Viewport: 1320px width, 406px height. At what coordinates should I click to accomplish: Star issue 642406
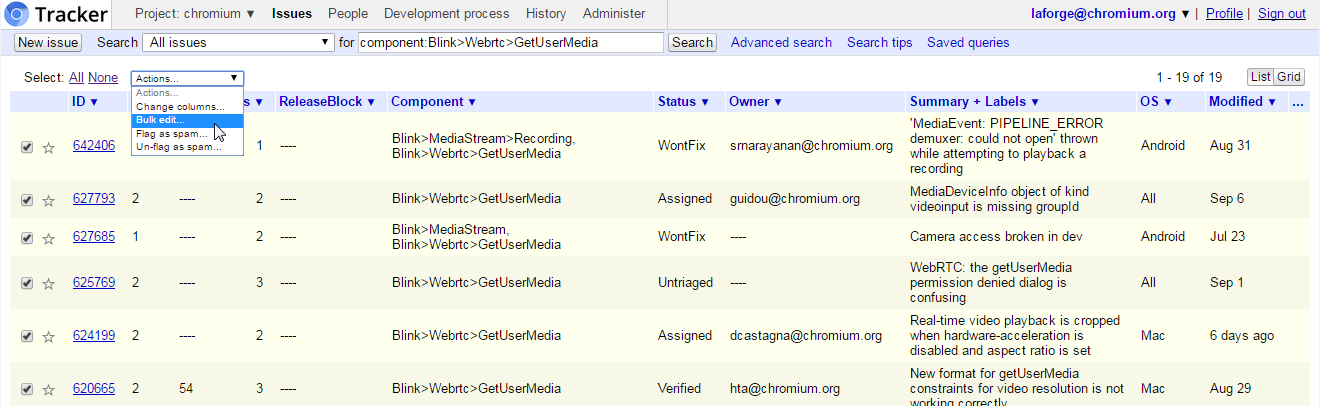point(48,147)
